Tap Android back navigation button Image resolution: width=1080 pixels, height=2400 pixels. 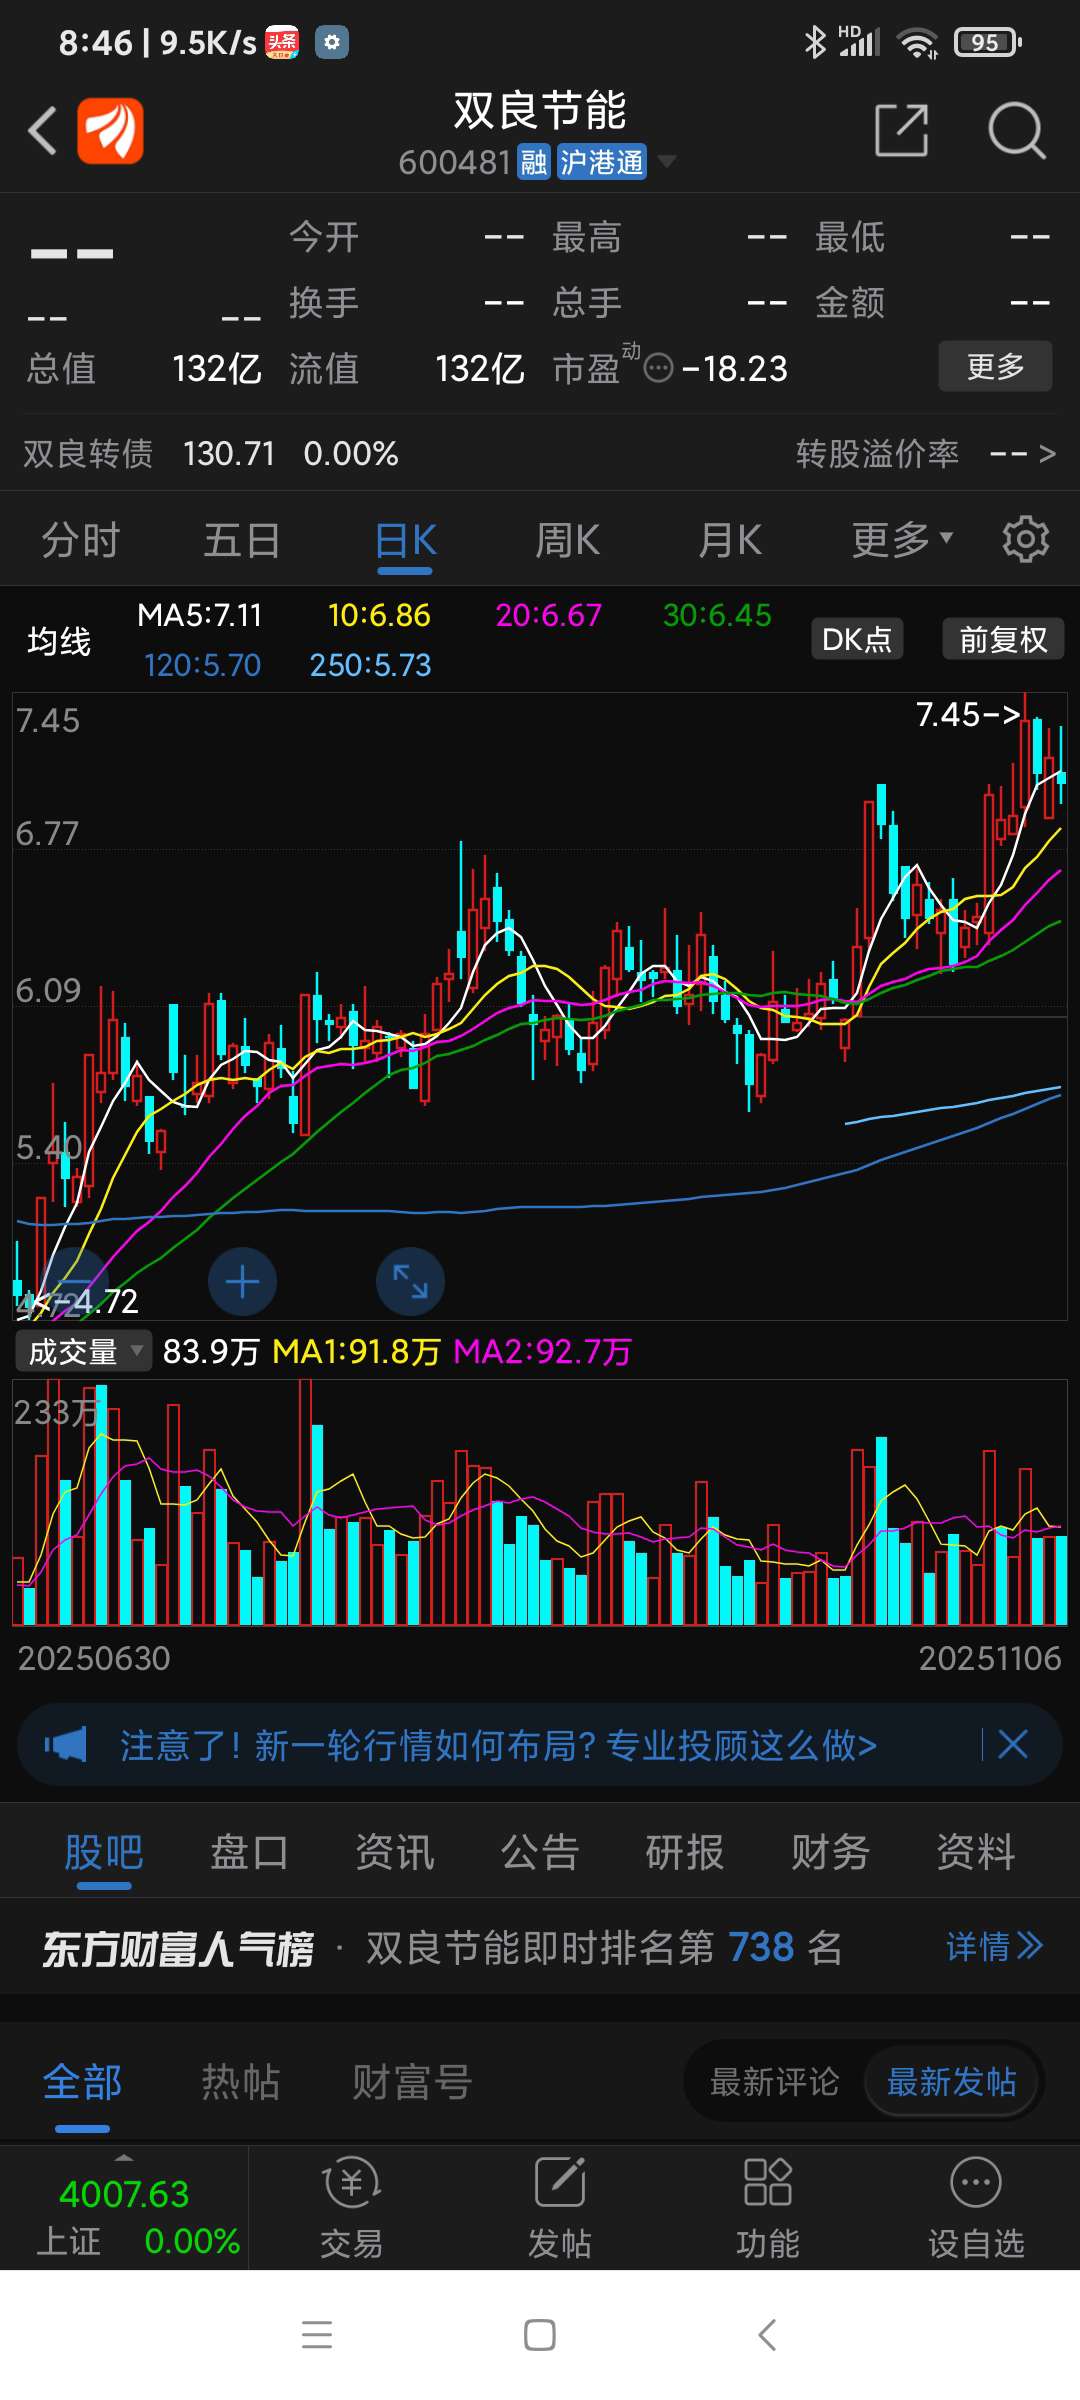[767, 2335]
